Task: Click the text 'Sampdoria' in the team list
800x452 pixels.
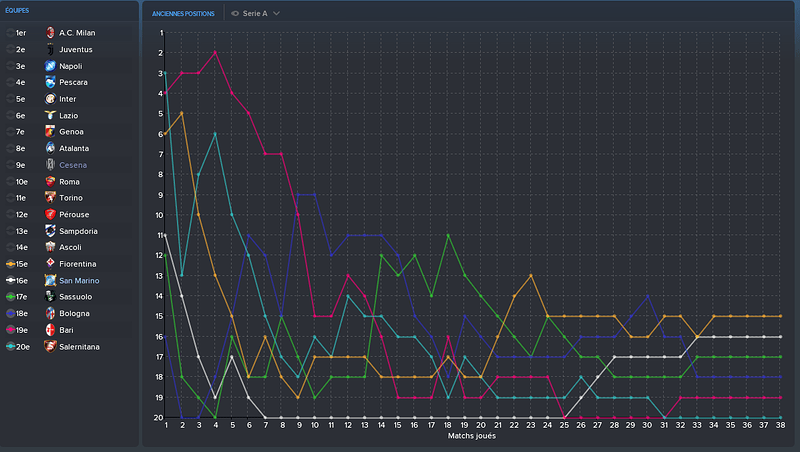Action: tap(78, 231)
